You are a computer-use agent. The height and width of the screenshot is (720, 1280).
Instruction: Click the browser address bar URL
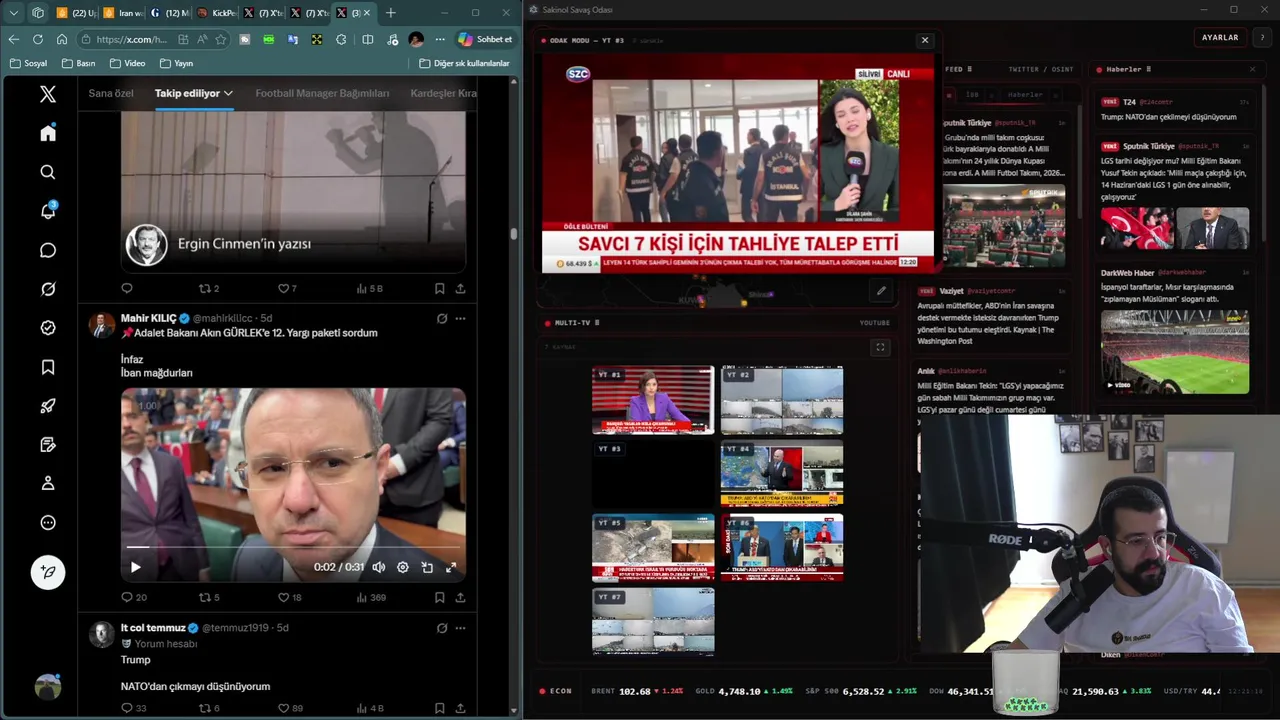(132, 39)
